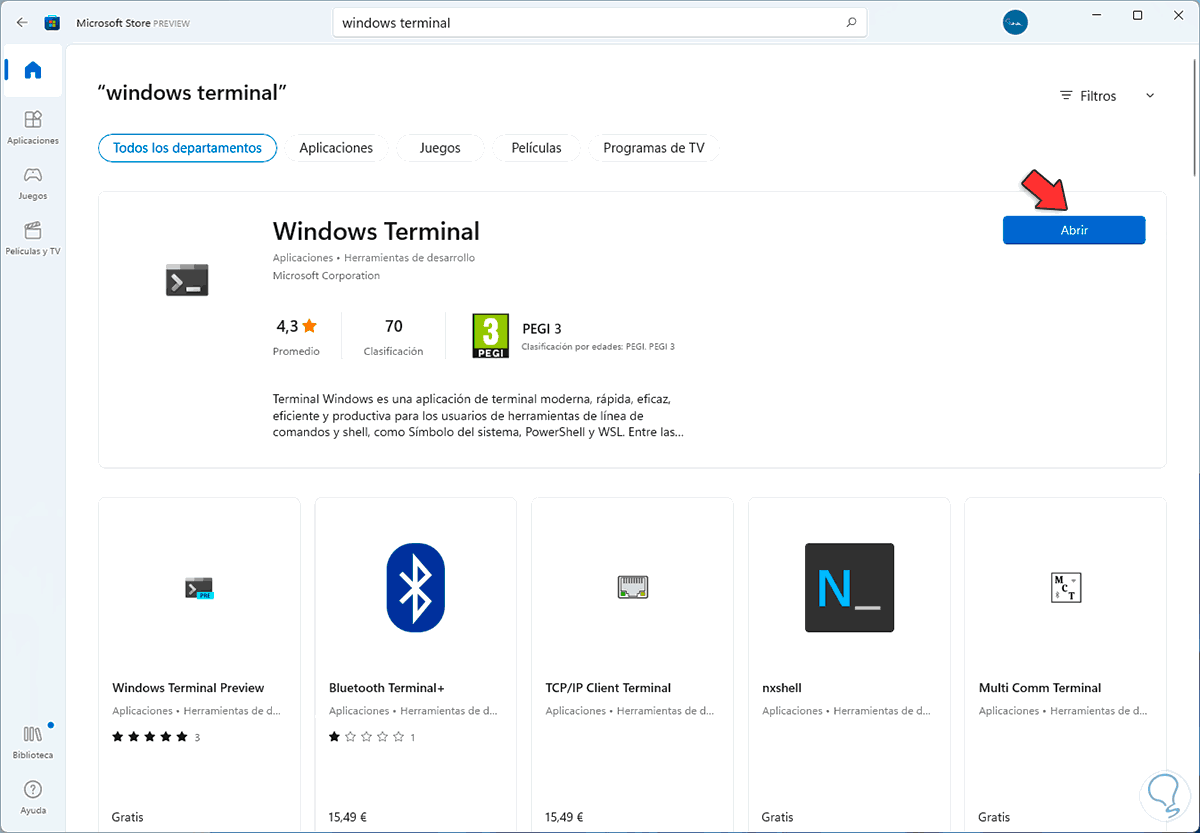
Task: Expand the Filtros chevron
Action: [x=1149, y=96]
